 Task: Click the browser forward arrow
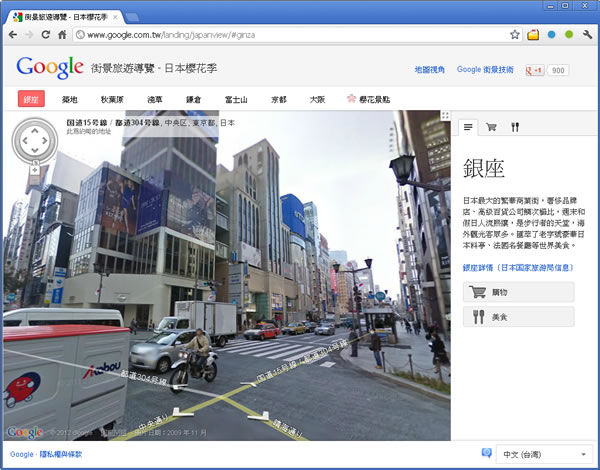(29, 35)
